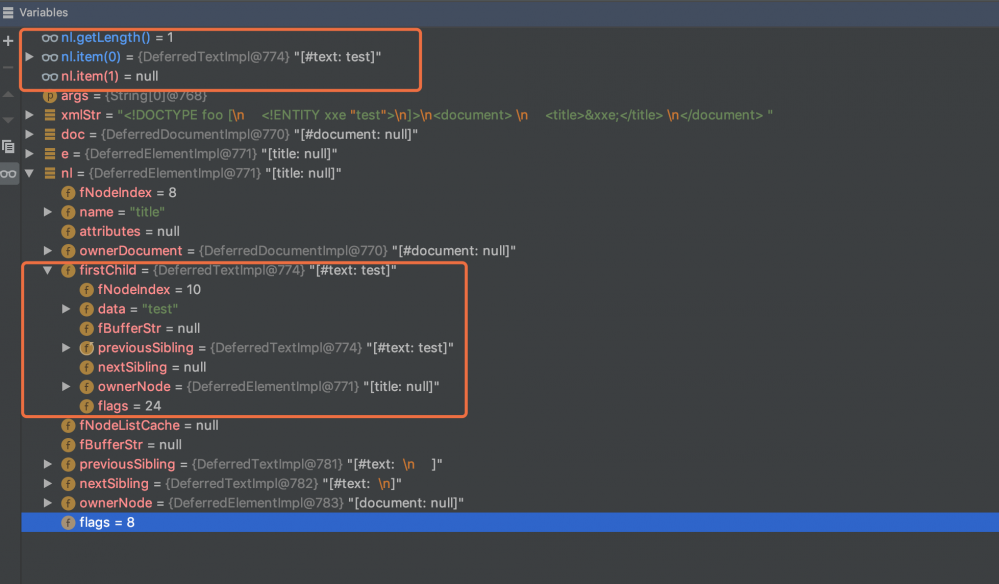Click the watch icon beside nl.getLength()
Viewport: 999px width, 584px height.
coord(50,38)
